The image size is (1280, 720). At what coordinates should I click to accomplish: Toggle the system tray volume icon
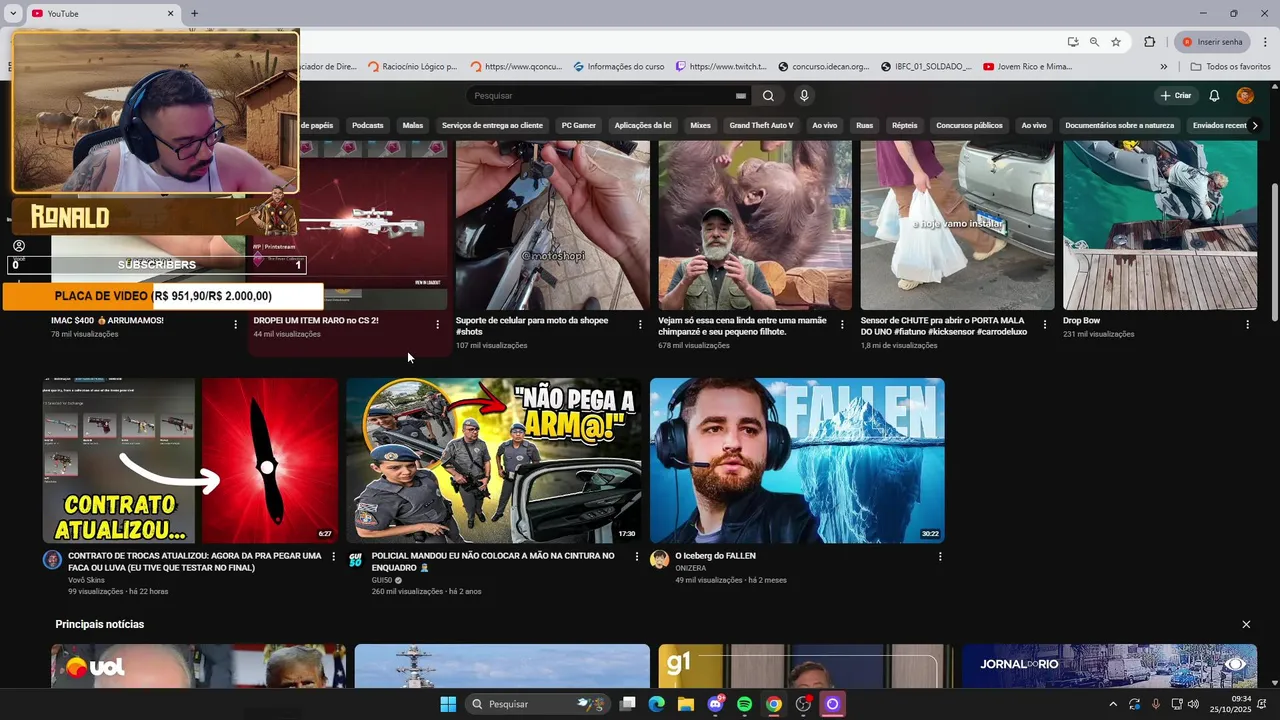[x=1193, y=704]
